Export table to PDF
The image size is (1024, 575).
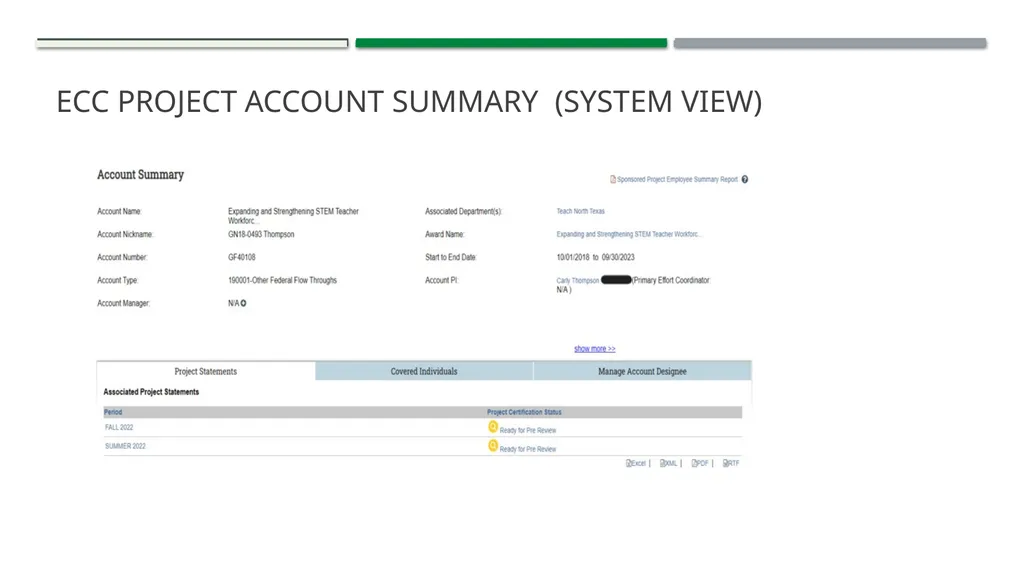[700, 463]
